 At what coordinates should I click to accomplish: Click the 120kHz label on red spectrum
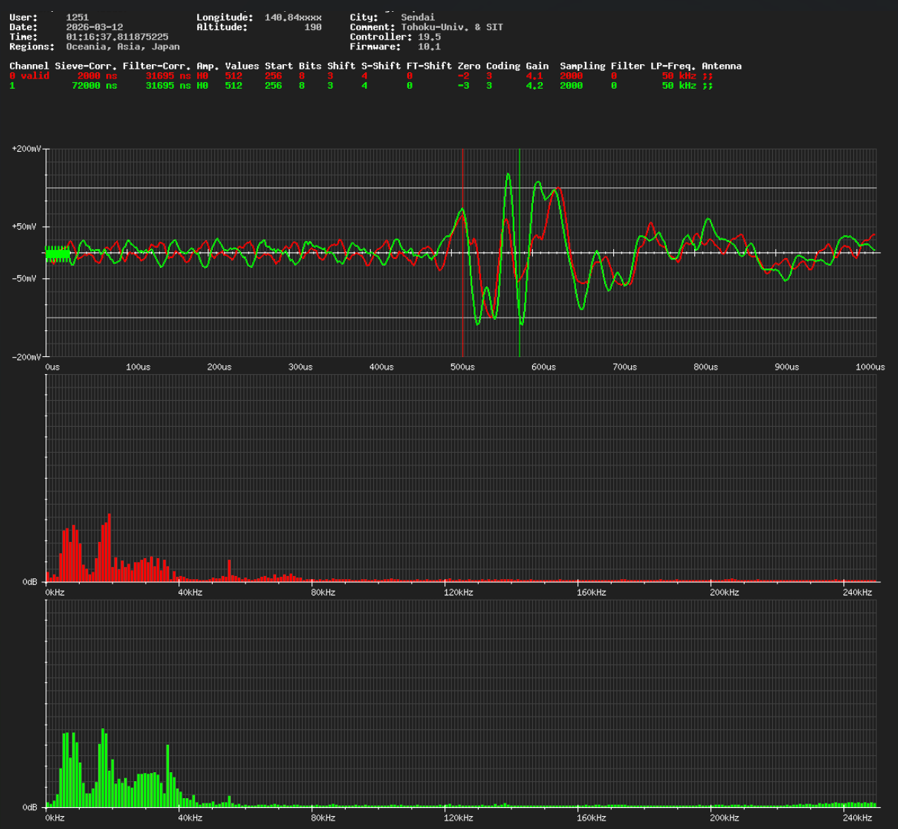457,593
